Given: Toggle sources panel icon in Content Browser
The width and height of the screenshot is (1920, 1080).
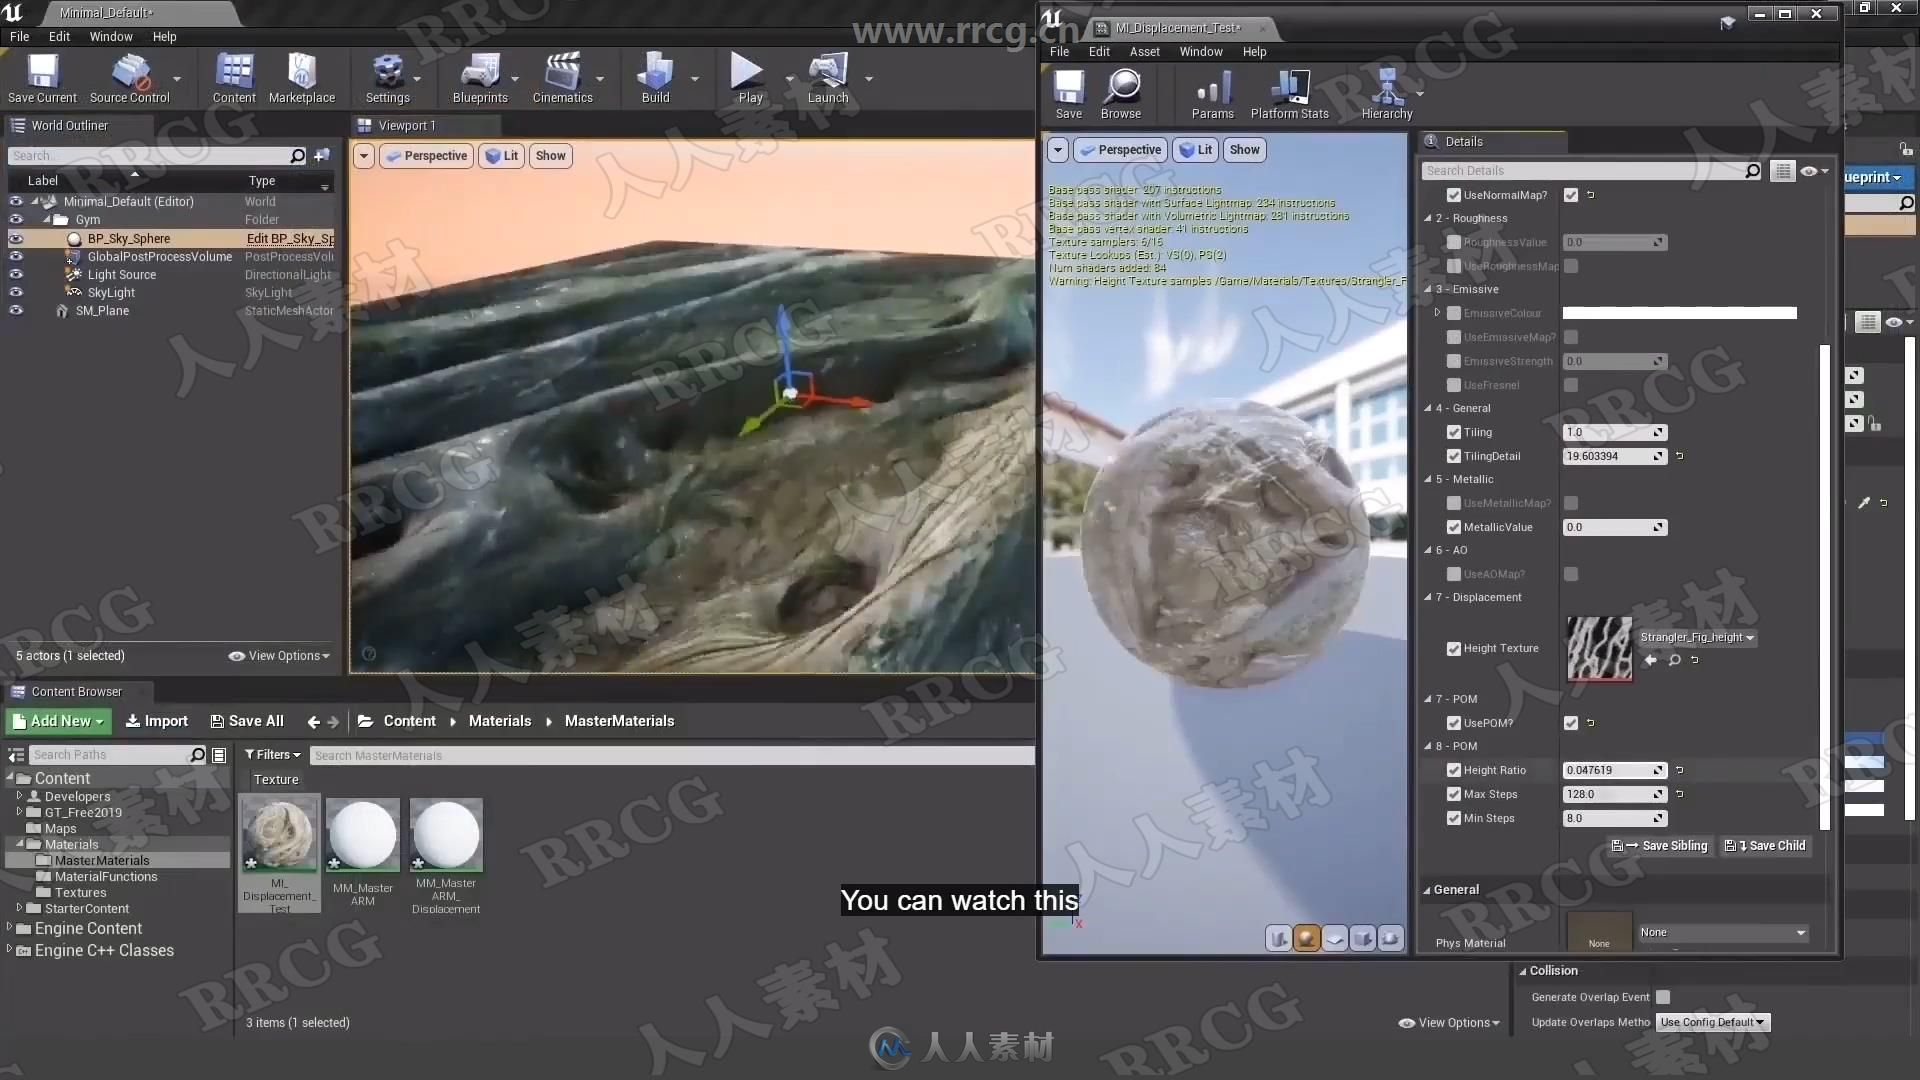Looking at the screenshot, I should click(x=16, y=755).
